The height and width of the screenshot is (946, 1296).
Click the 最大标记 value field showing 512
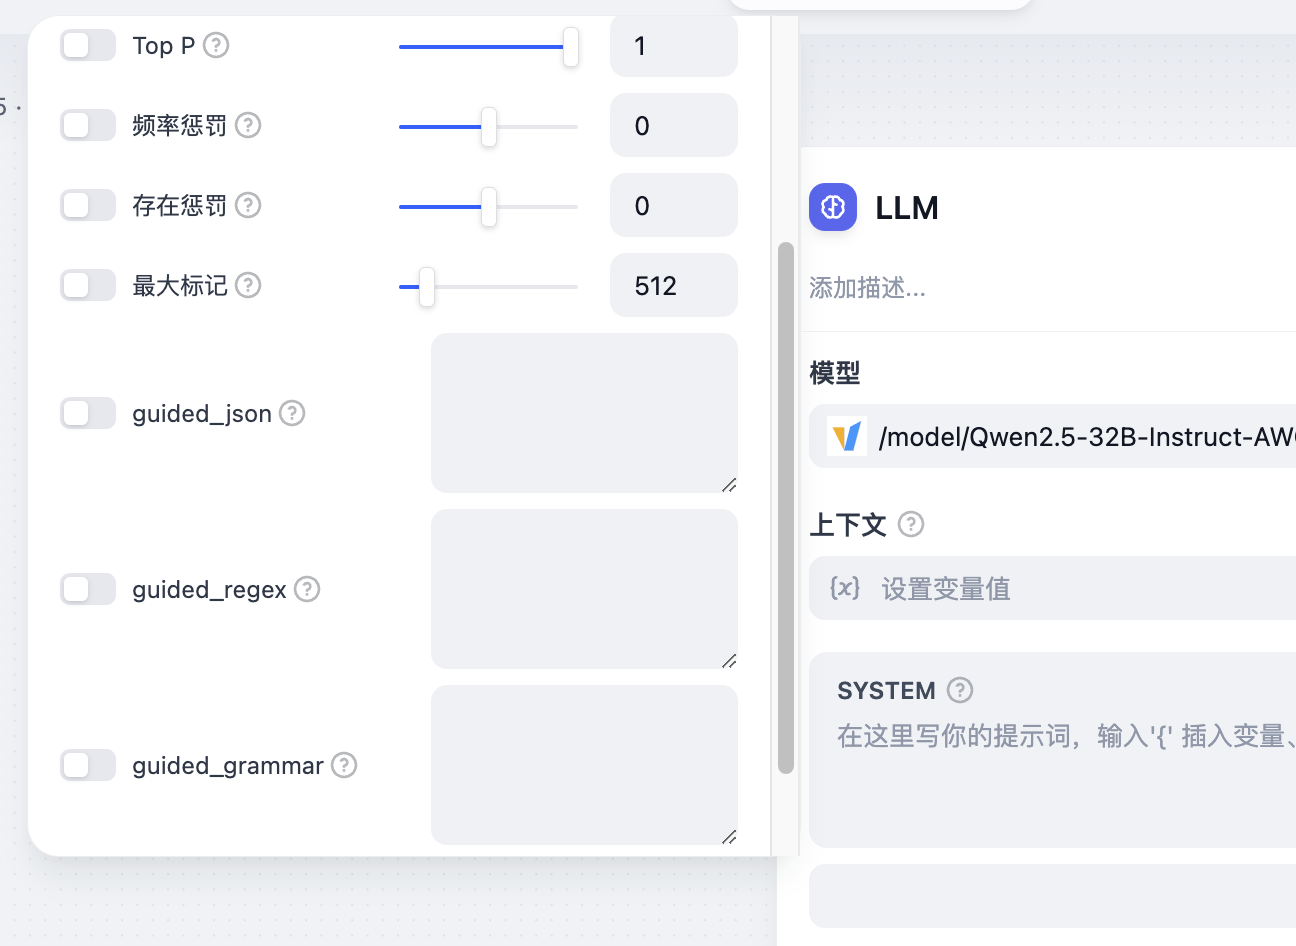[x=673, y=286]
